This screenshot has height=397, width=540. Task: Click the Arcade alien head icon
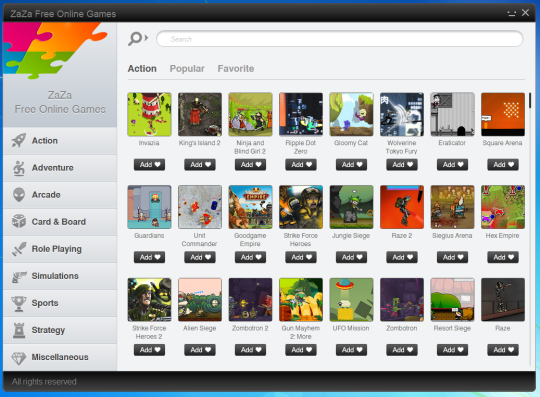[x=19, y=195]
